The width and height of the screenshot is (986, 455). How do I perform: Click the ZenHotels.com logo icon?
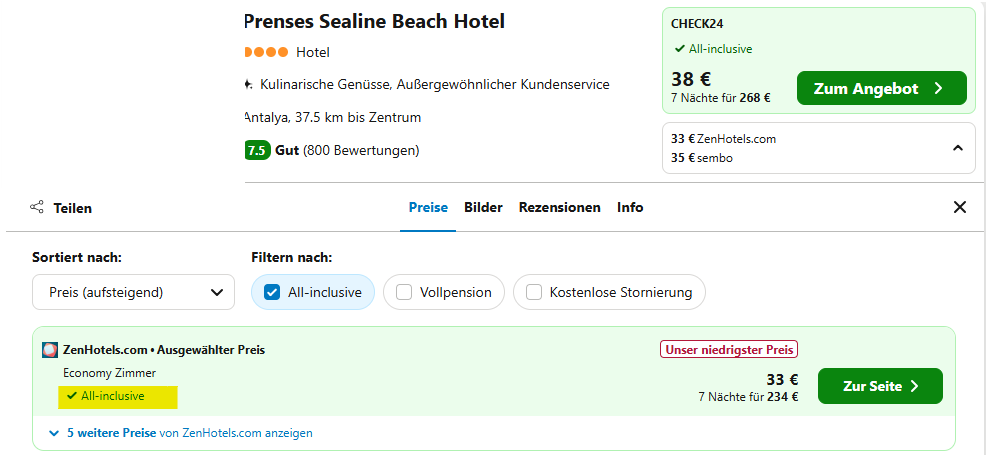(50, 350)
